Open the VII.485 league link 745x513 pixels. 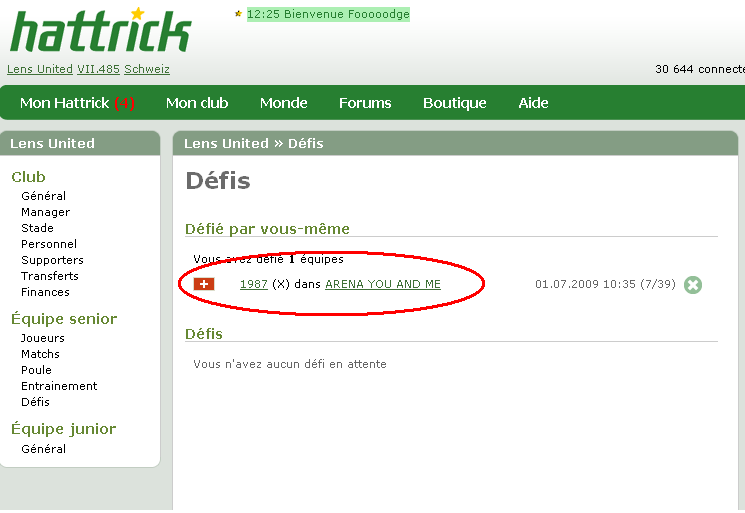pos(99,69)
